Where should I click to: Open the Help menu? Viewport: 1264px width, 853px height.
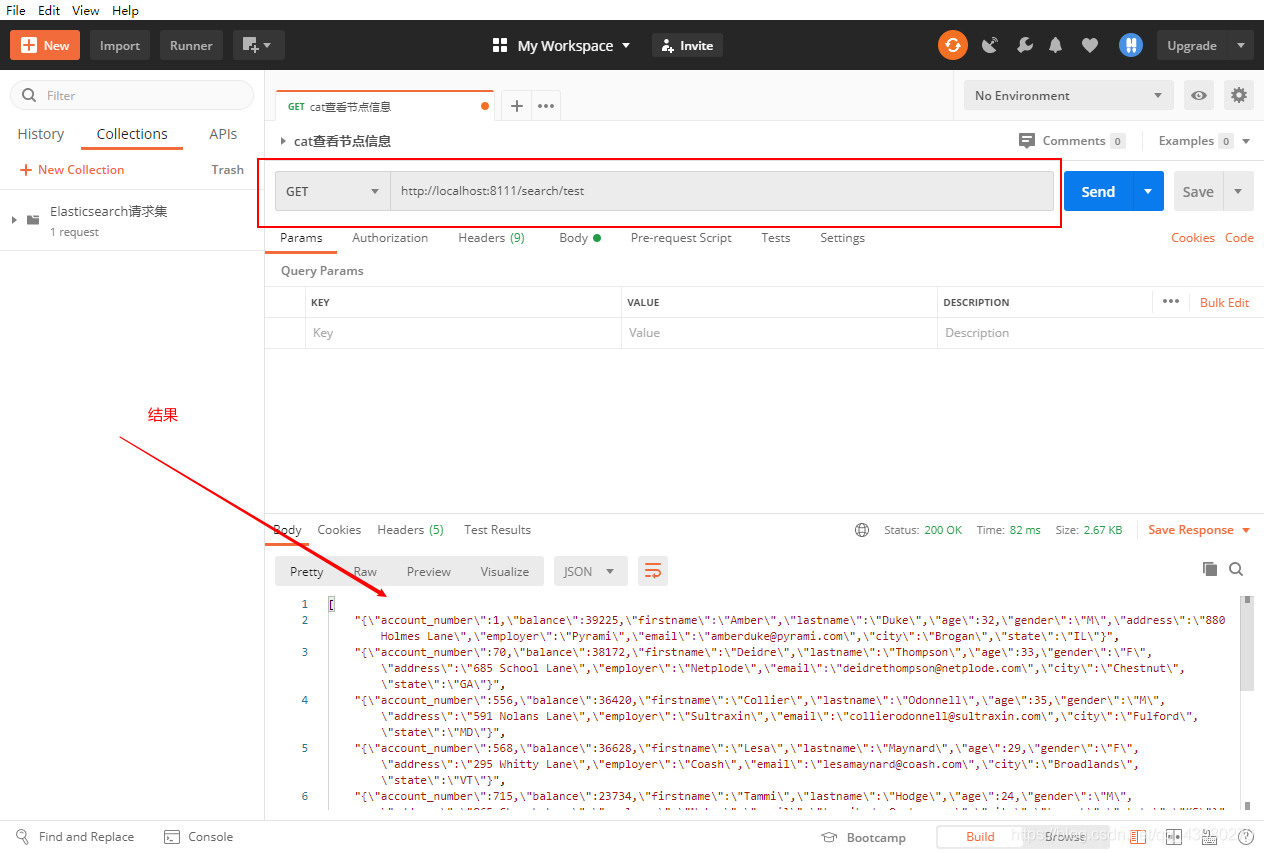pos(126,10)
